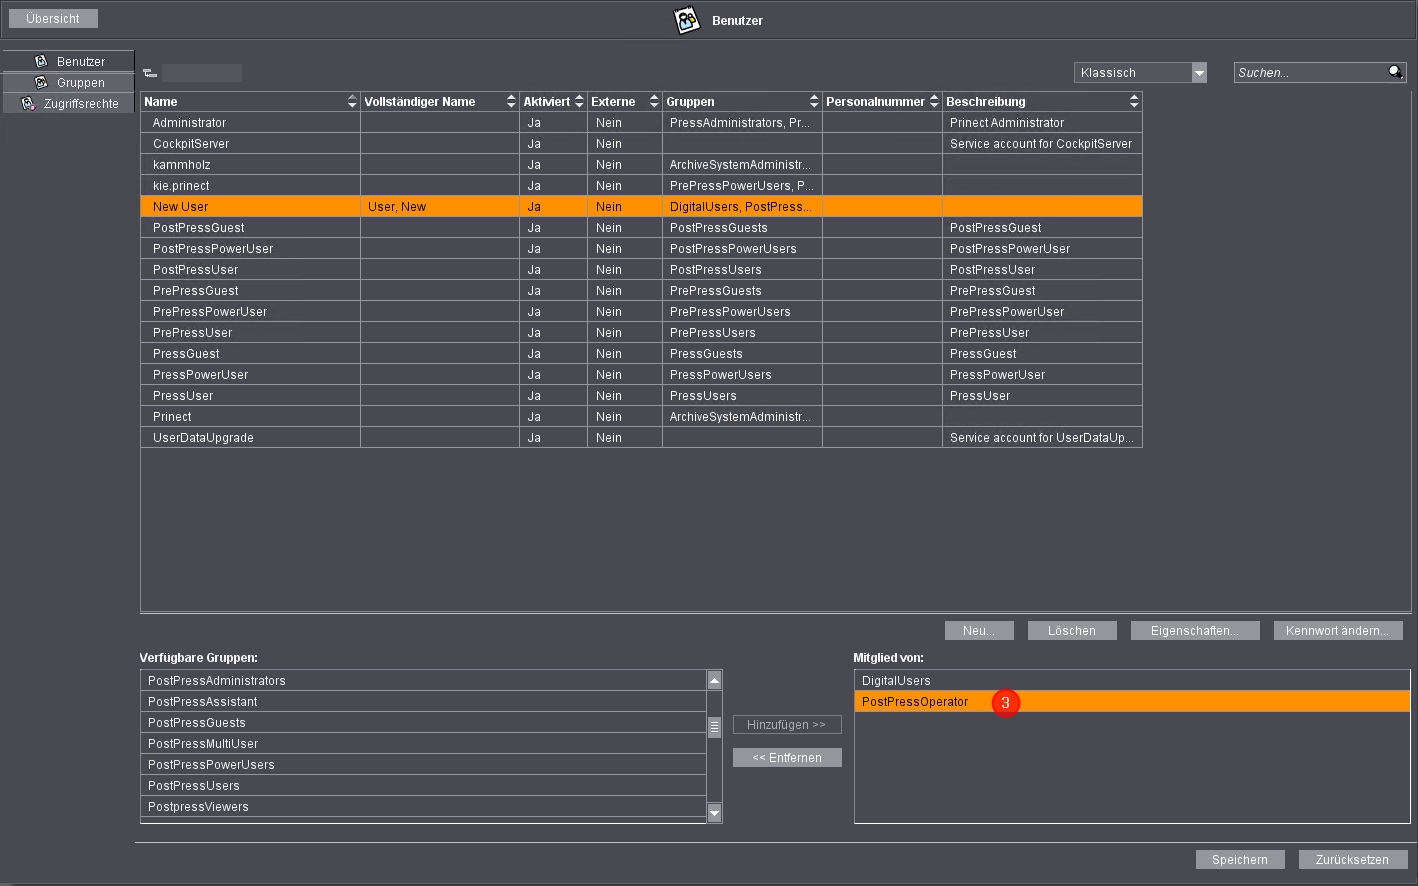Viewport: 1418px width, 886px height.
Task: Click the tree view icon above the table
Action: [150, 73]
